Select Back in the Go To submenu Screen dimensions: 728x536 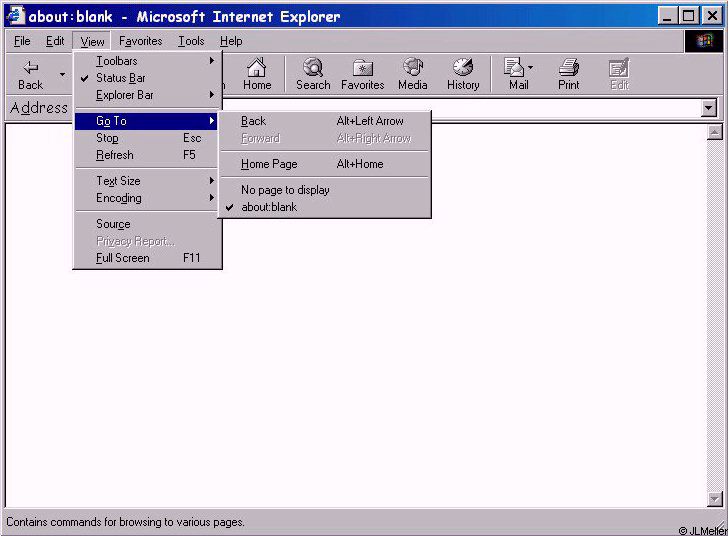[x=324, y=121]
